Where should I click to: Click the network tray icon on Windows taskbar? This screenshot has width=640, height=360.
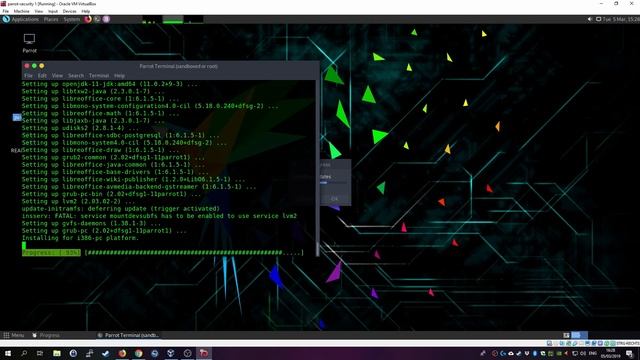[x=575, y=353]
